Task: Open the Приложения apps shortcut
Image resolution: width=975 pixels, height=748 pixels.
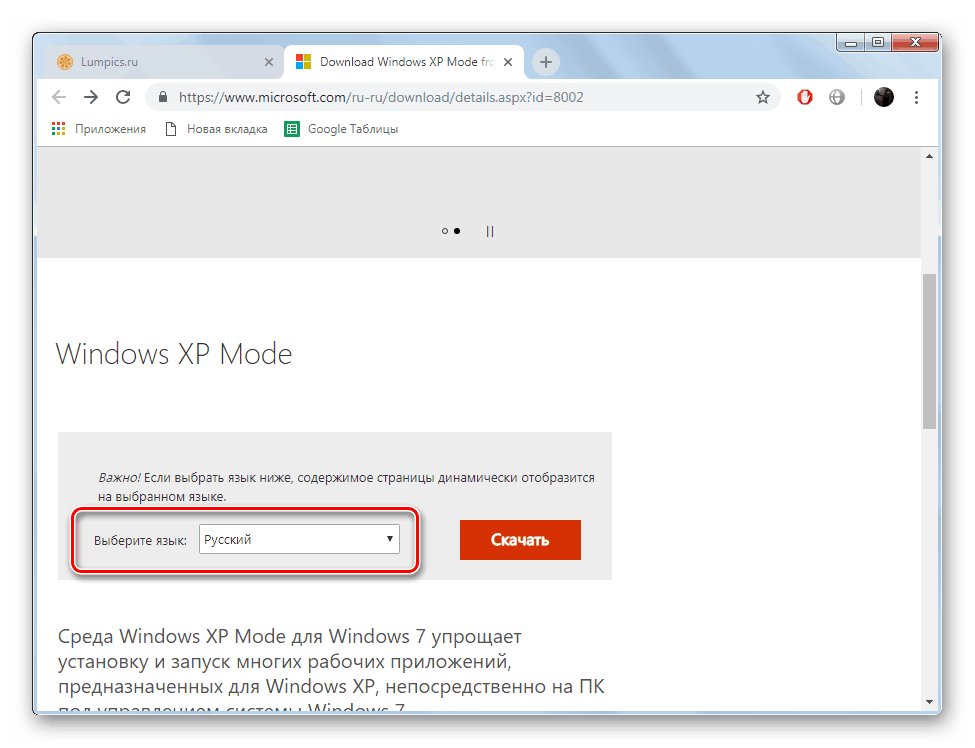Action: pyautogui.click(x=99, y=129)
